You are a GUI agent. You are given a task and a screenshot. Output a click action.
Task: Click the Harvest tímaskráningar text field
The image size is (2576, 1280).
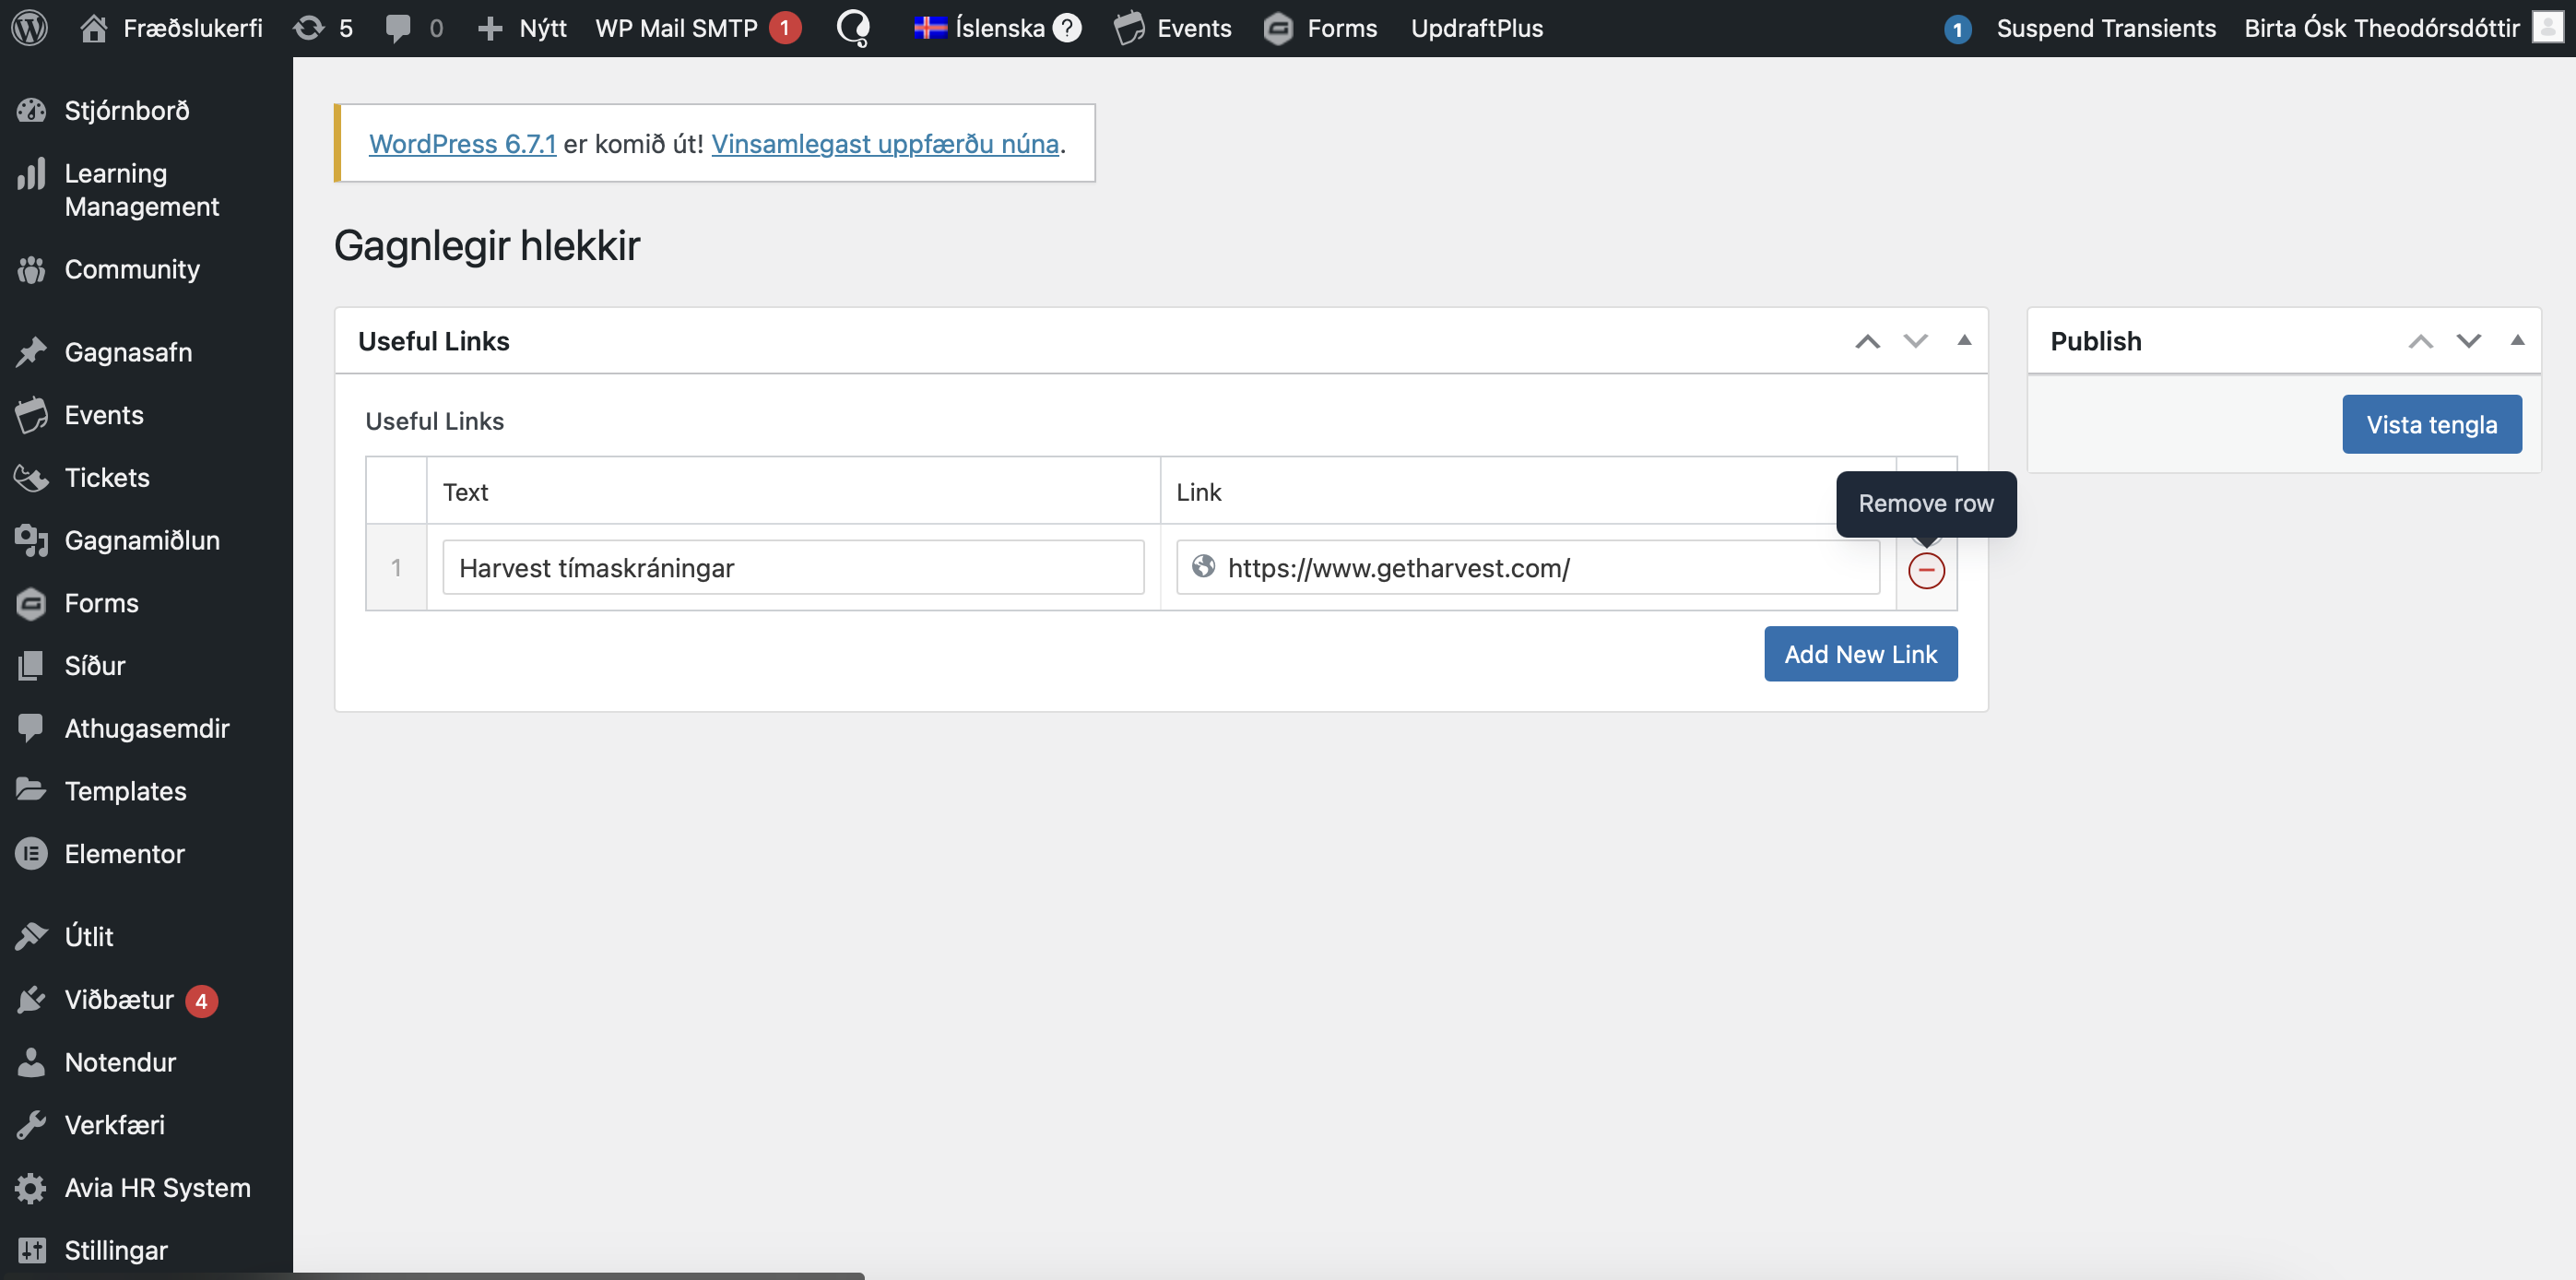pyautogui.click(x=792, y=568)
